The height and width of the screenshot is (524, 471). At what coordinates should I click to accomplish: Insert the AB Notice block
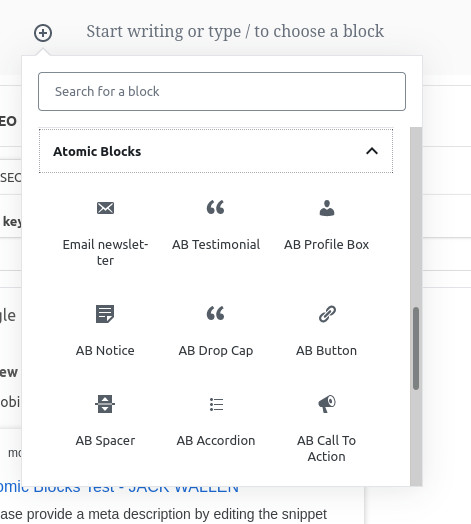coord(105,330)
